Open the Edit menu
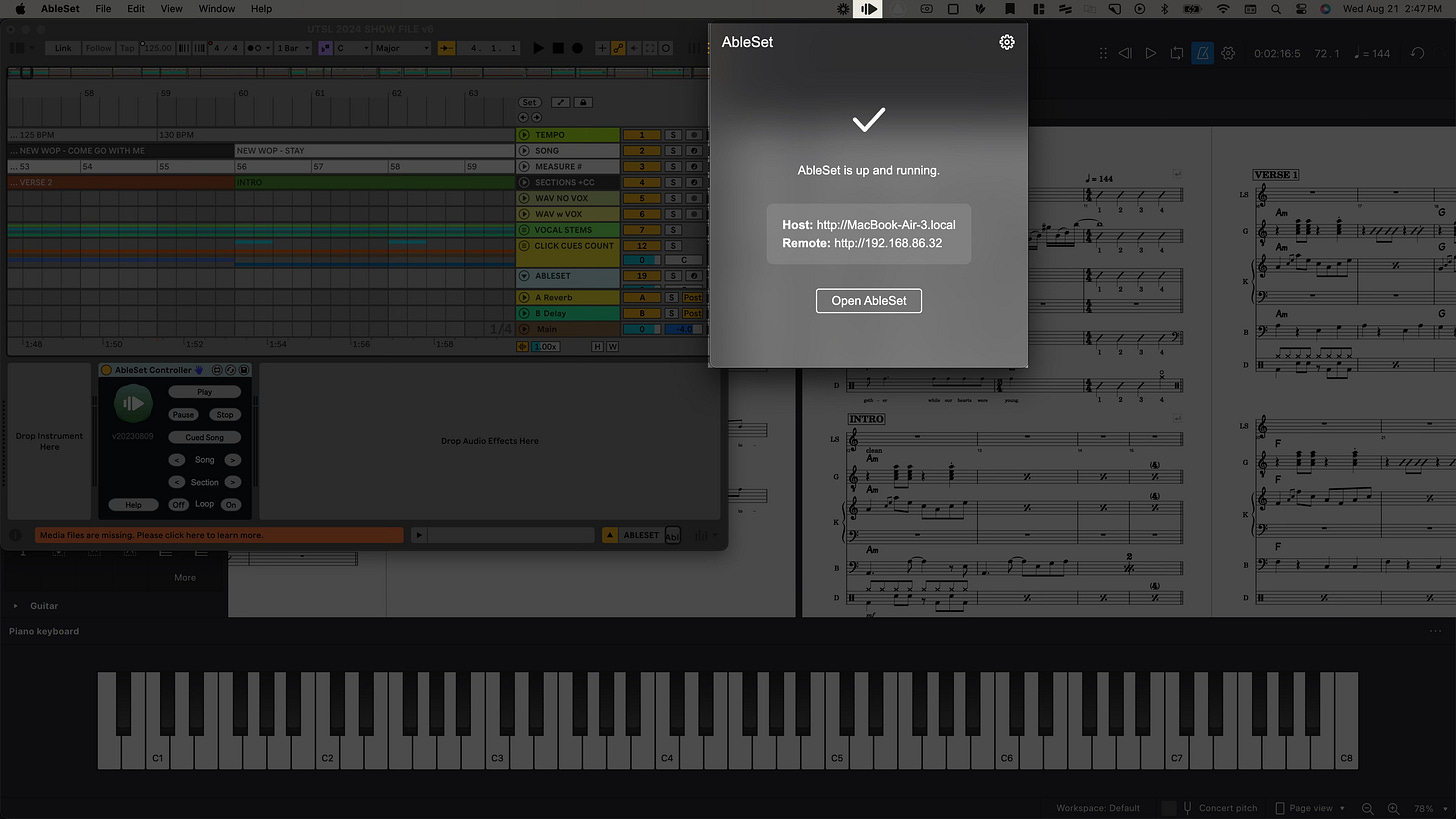 (x=136, y=9)
